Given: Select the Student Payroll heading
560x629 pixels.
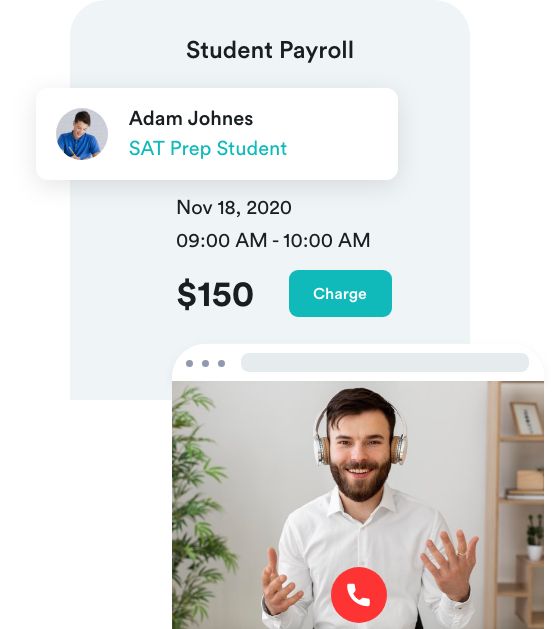Looking at the screenshot, I should 270,51.
